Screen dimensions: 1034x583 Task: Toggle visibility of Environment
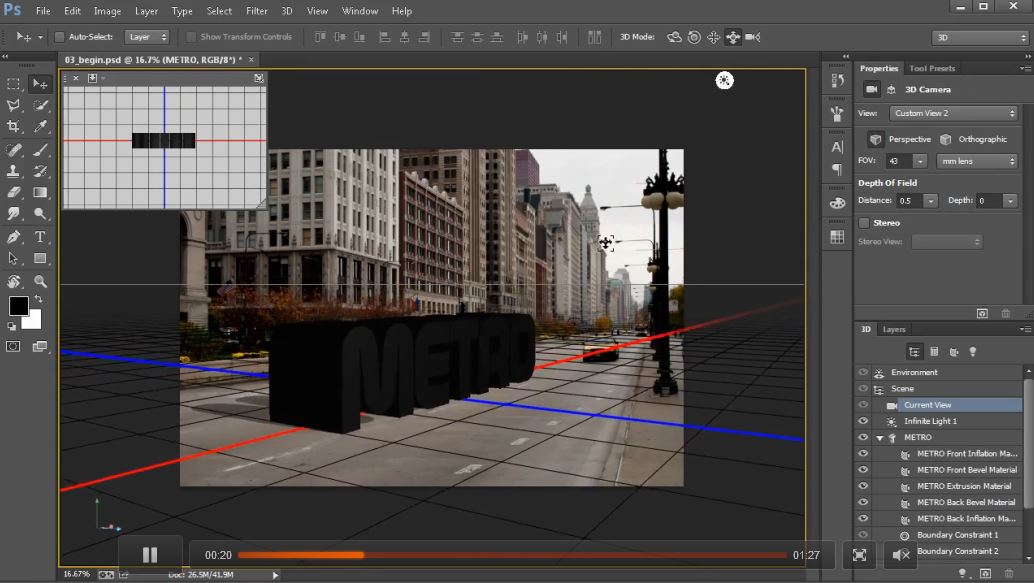pyautogui.click(x=863, y=372)
